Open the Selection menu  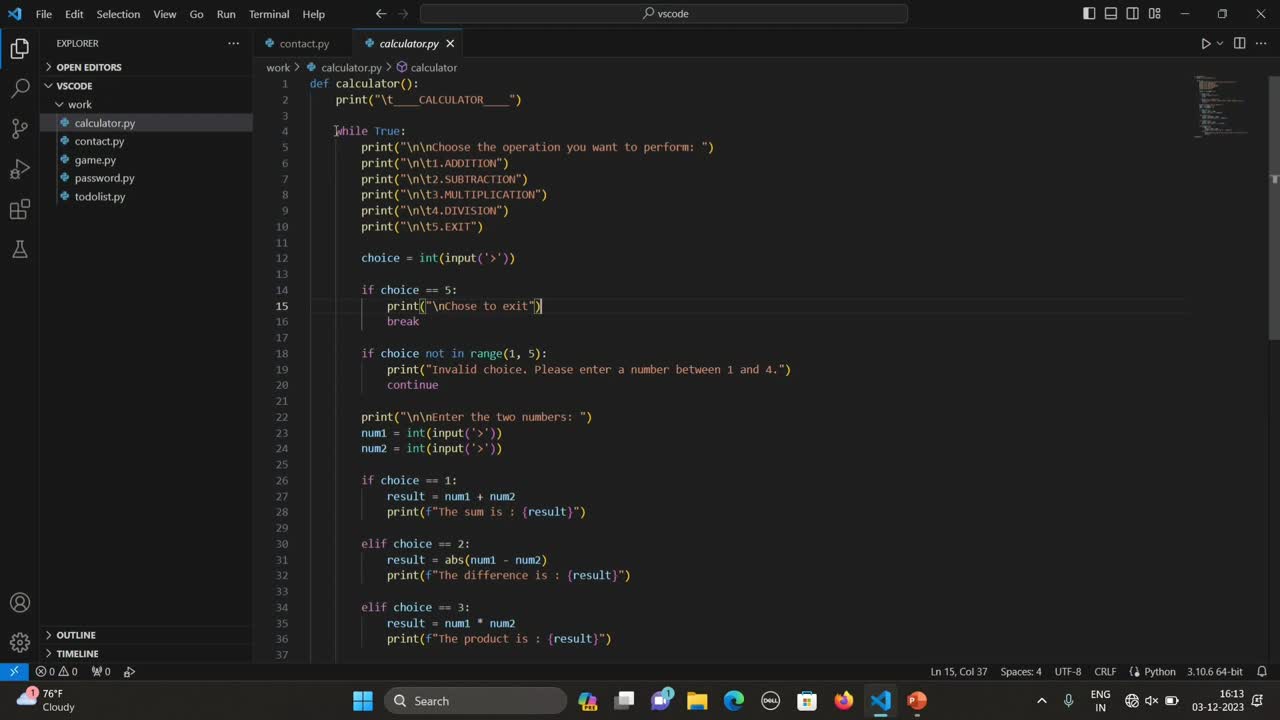pos(118,14)
